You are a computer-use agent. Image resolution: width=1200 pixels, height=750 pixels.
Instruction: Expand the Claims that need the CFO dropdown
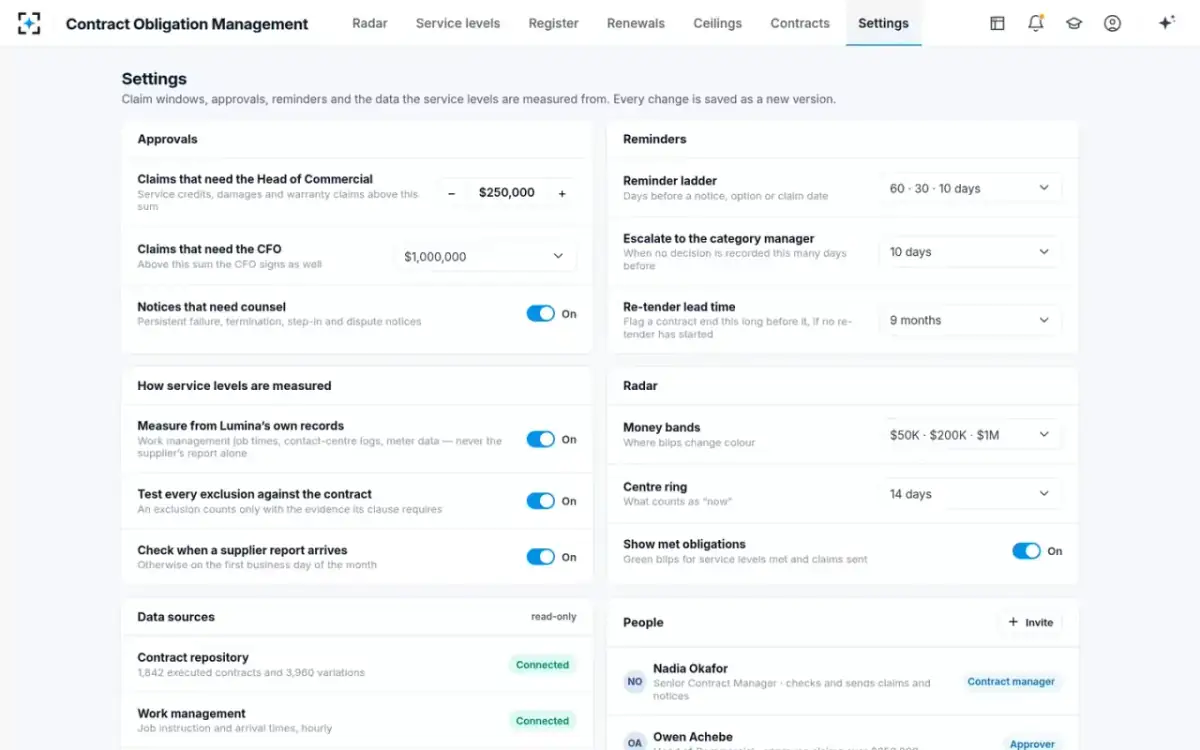click(485, 257)
